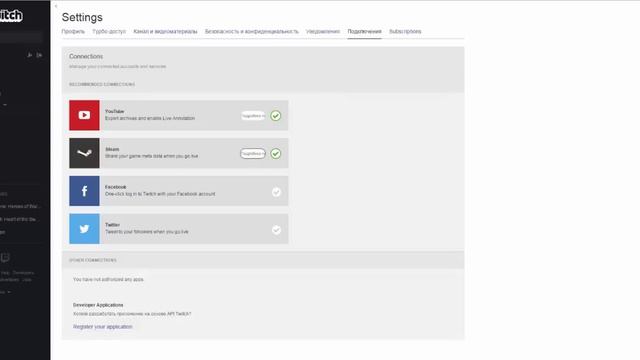Open the pill dropdown on Steam row
640x360 pixels.
click(x=253, y=153)
